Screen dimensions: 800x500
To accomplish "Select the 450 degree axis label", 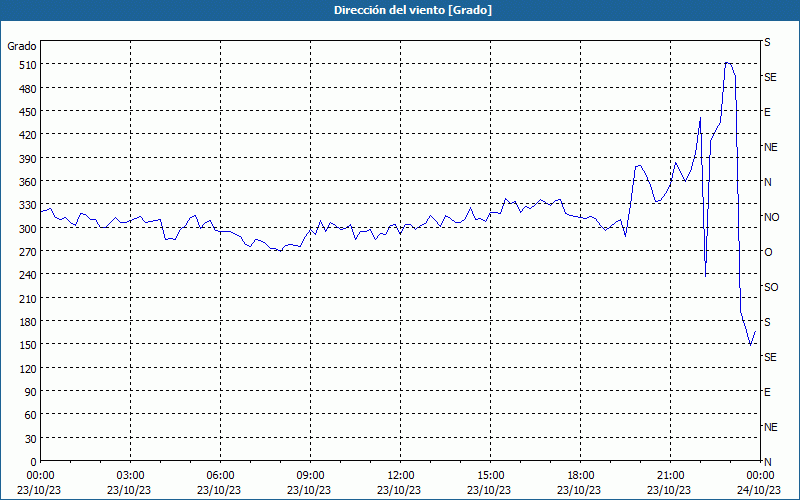I will [28, 112].
